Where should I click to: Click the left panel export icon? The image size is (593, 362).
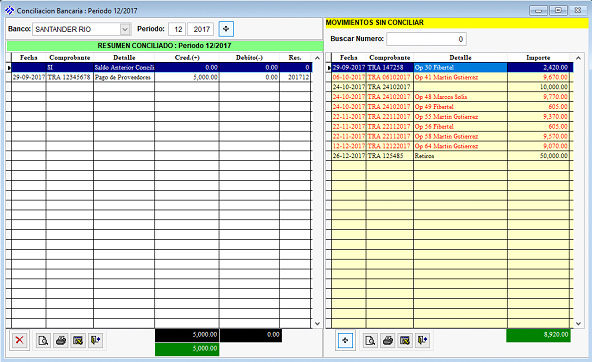tap(78, 340)
